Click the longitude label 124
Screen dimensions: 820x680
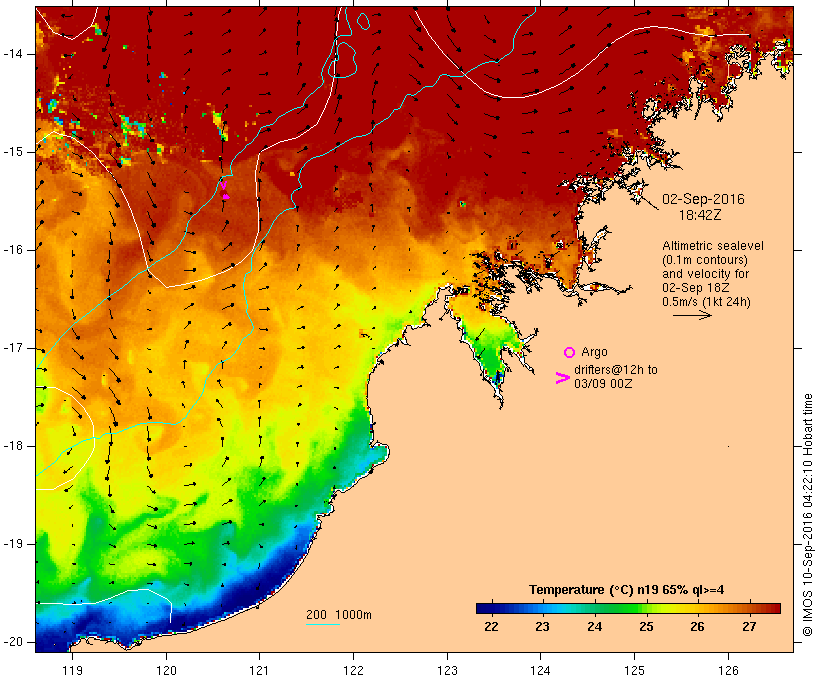tap(541, 670)
